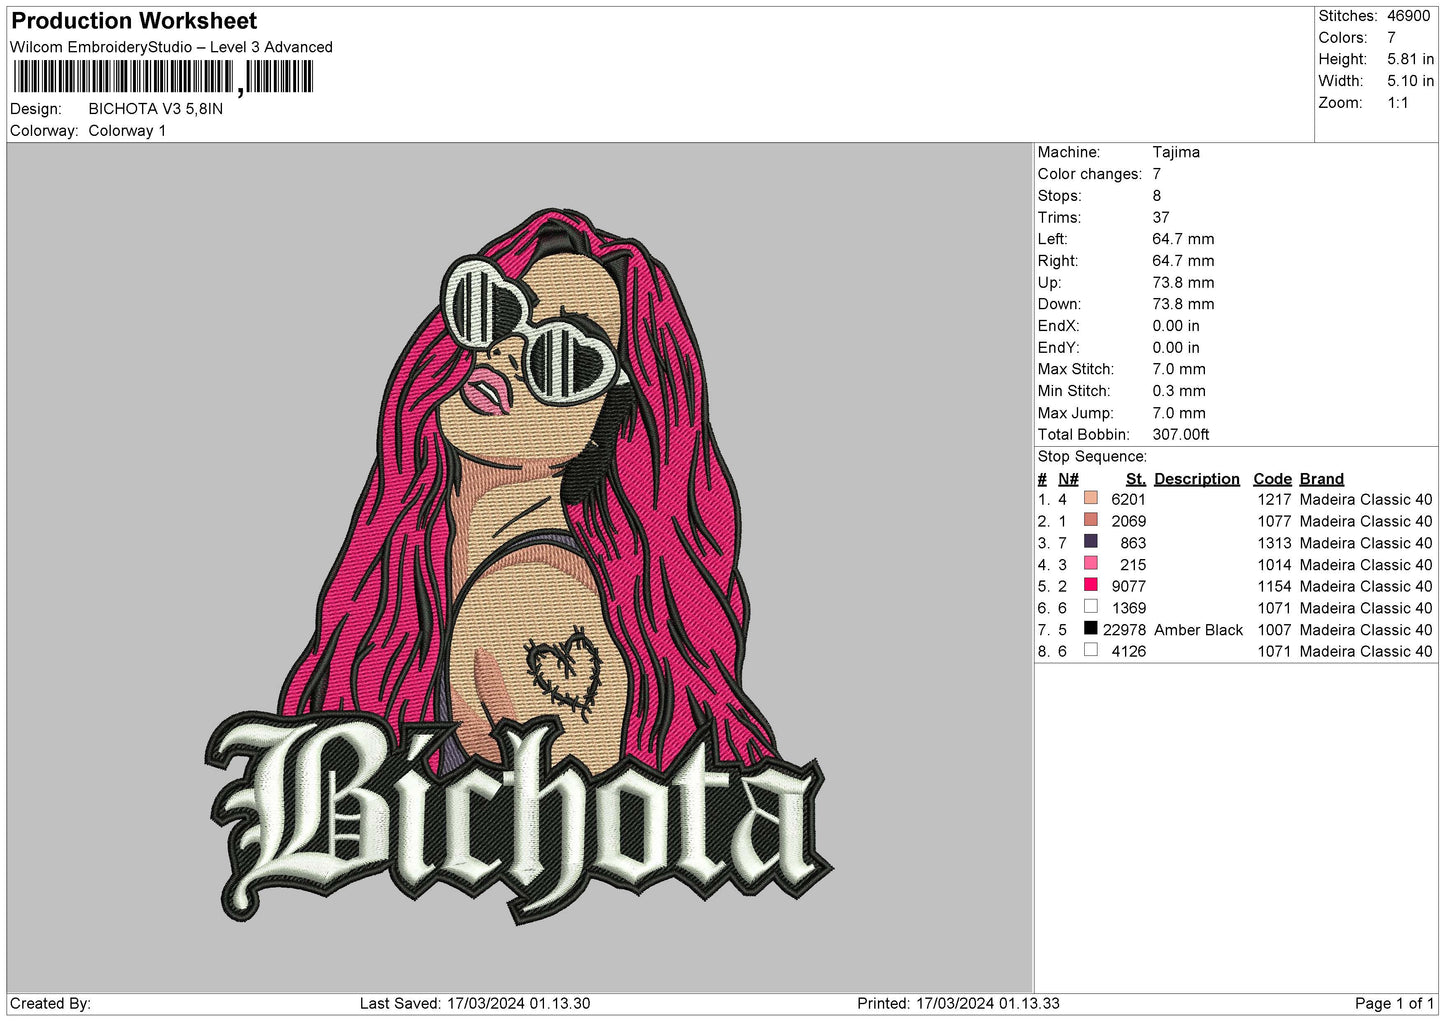Click thread code '1217'
1445x1021 pixels.
(1274, 499)
